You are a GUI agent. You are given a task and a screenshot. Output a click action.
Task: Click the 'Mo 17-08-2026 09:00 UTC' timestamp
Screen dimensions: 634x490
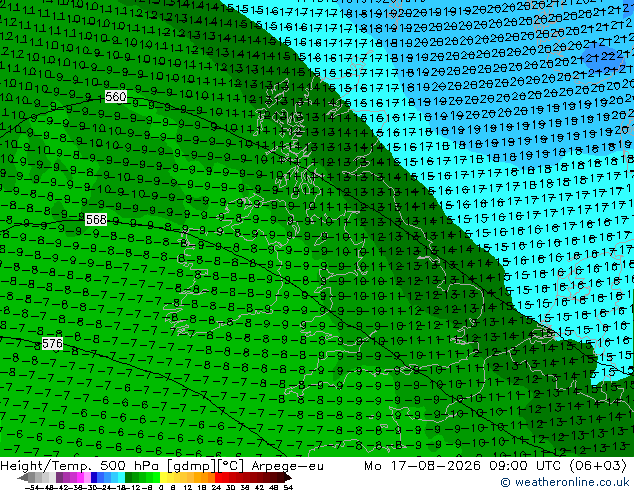pos(462,466)
